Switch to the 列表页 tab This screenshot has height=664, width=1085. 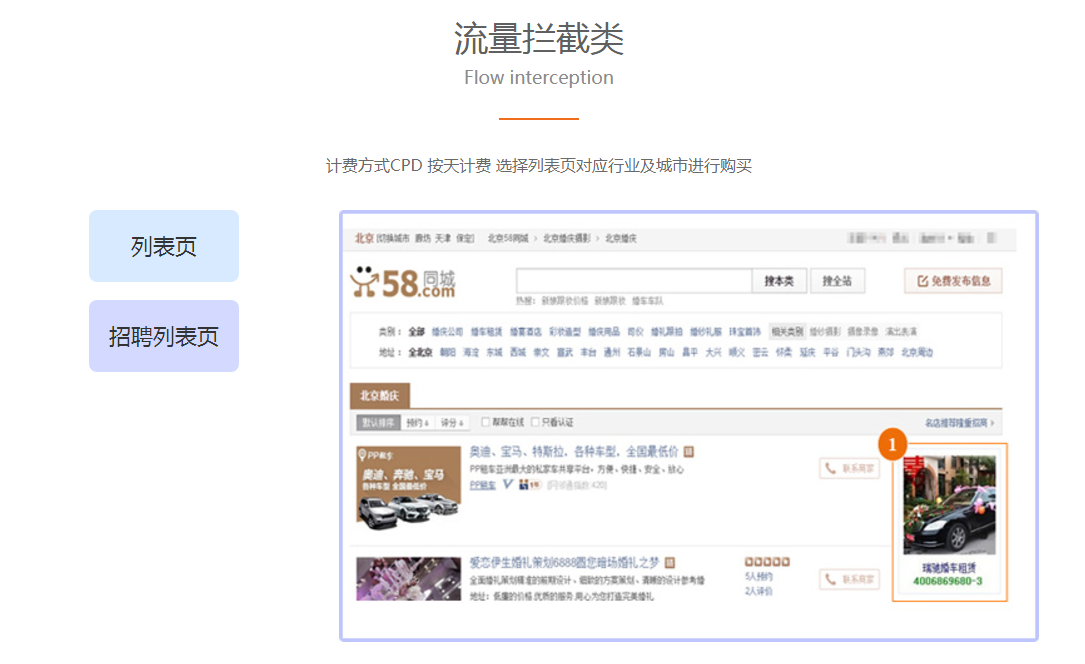pyautogui.click(x=164, y=246)
